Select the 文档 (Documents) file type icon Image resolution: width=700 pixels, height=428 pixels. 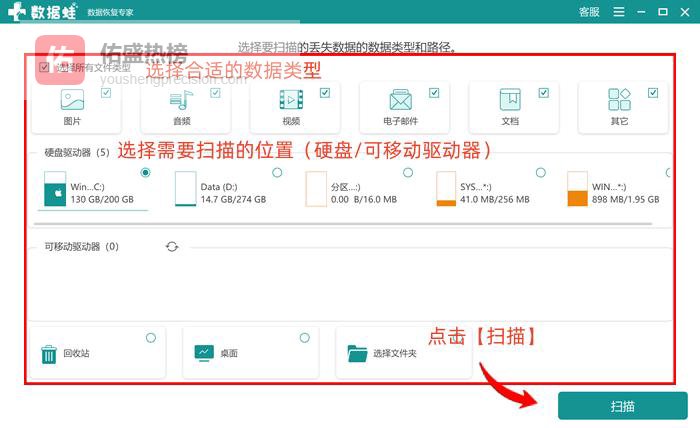[510, 100]
